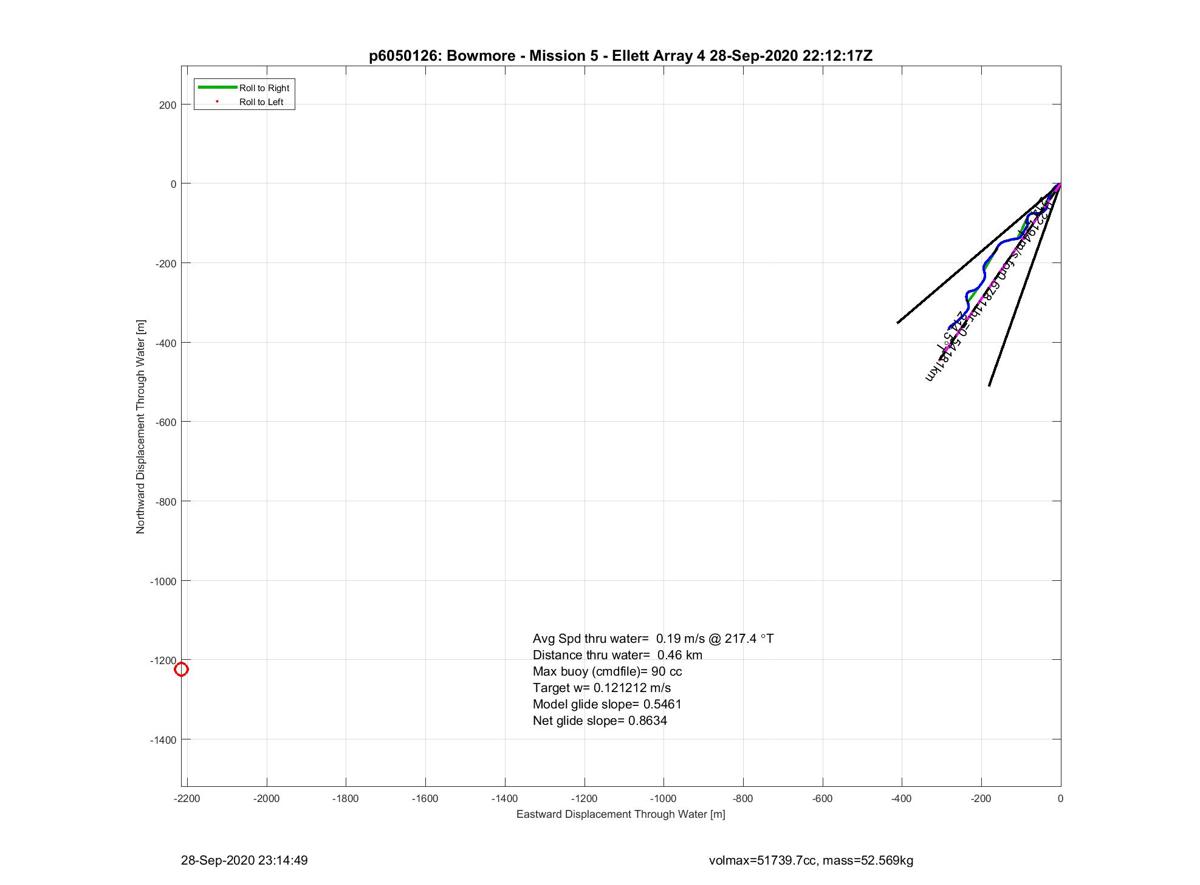The height and width of the screenshot is (885, 1200).
Task: Click the '-1000' tick on the eastward axis
Action: coord(664,799)
